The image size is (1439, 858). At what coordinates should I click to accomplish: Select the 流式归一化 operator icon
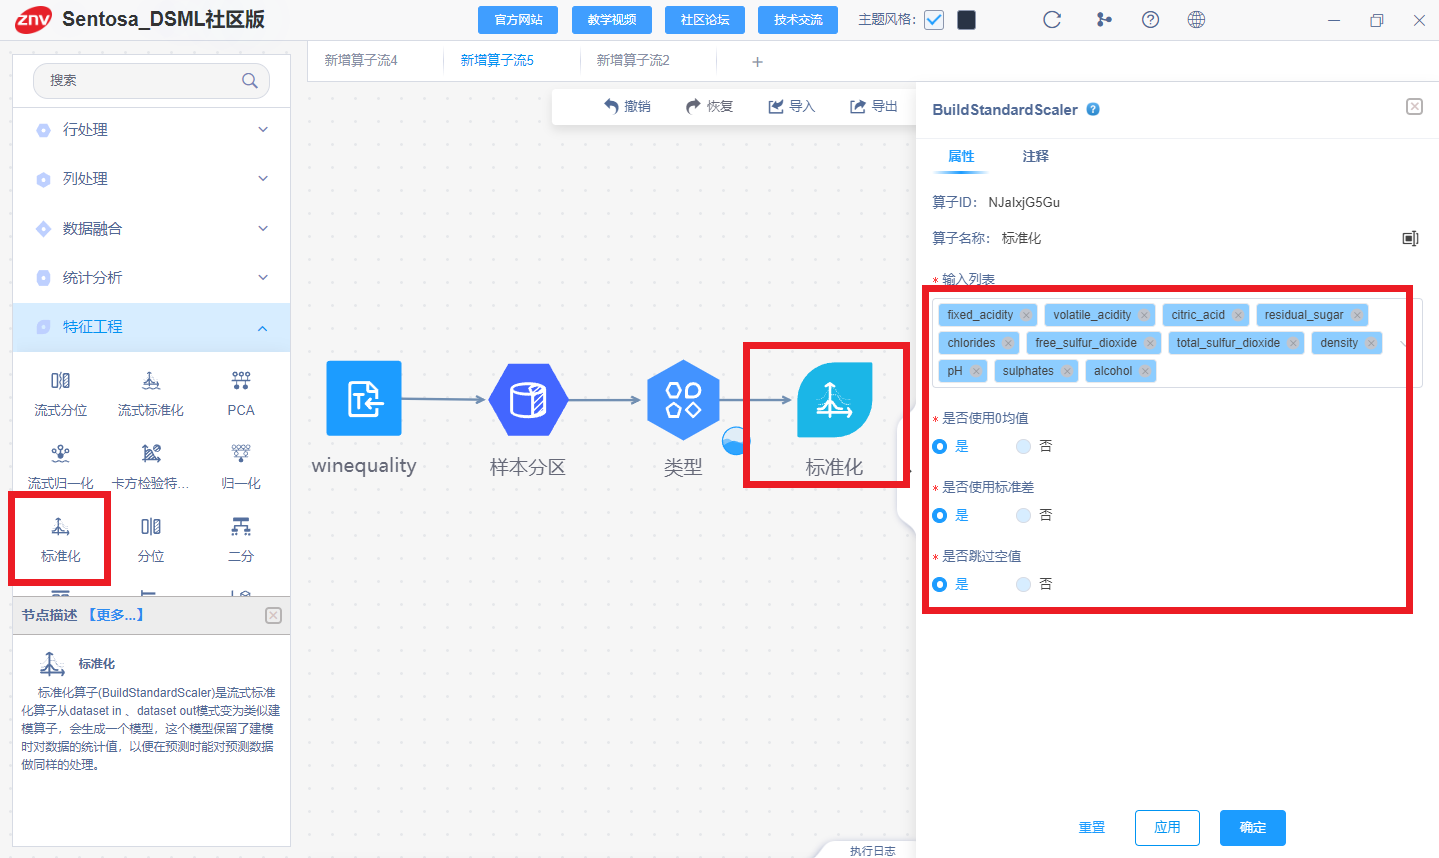point(61,454)
